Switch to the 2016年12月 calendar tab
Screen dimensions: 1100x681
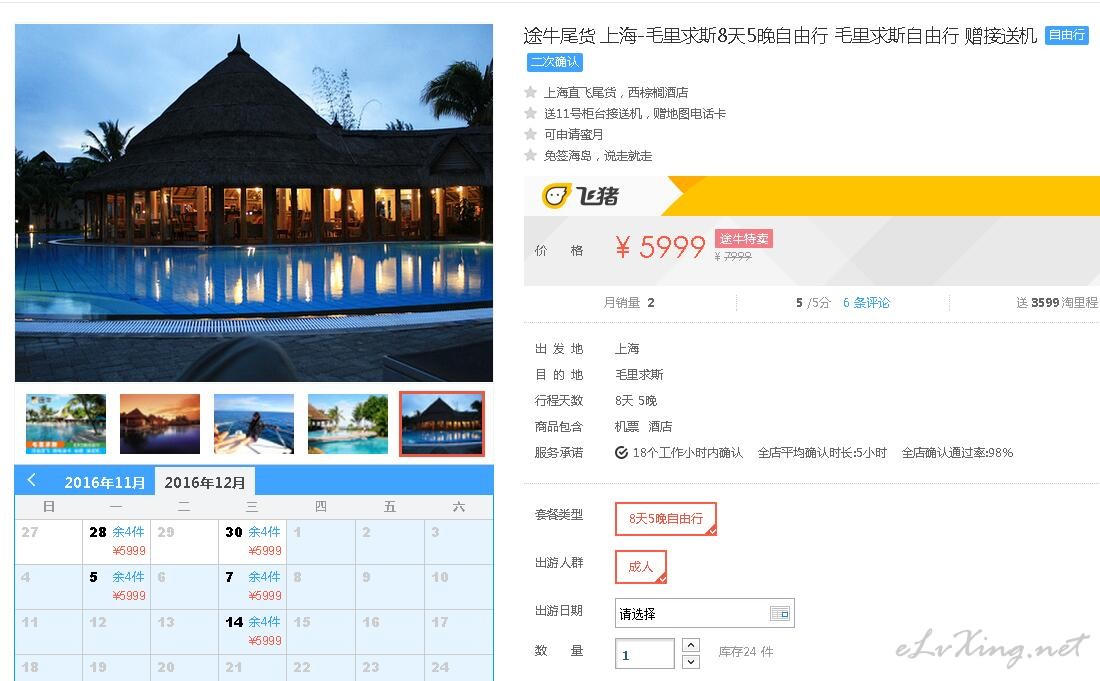click(205, 483)
